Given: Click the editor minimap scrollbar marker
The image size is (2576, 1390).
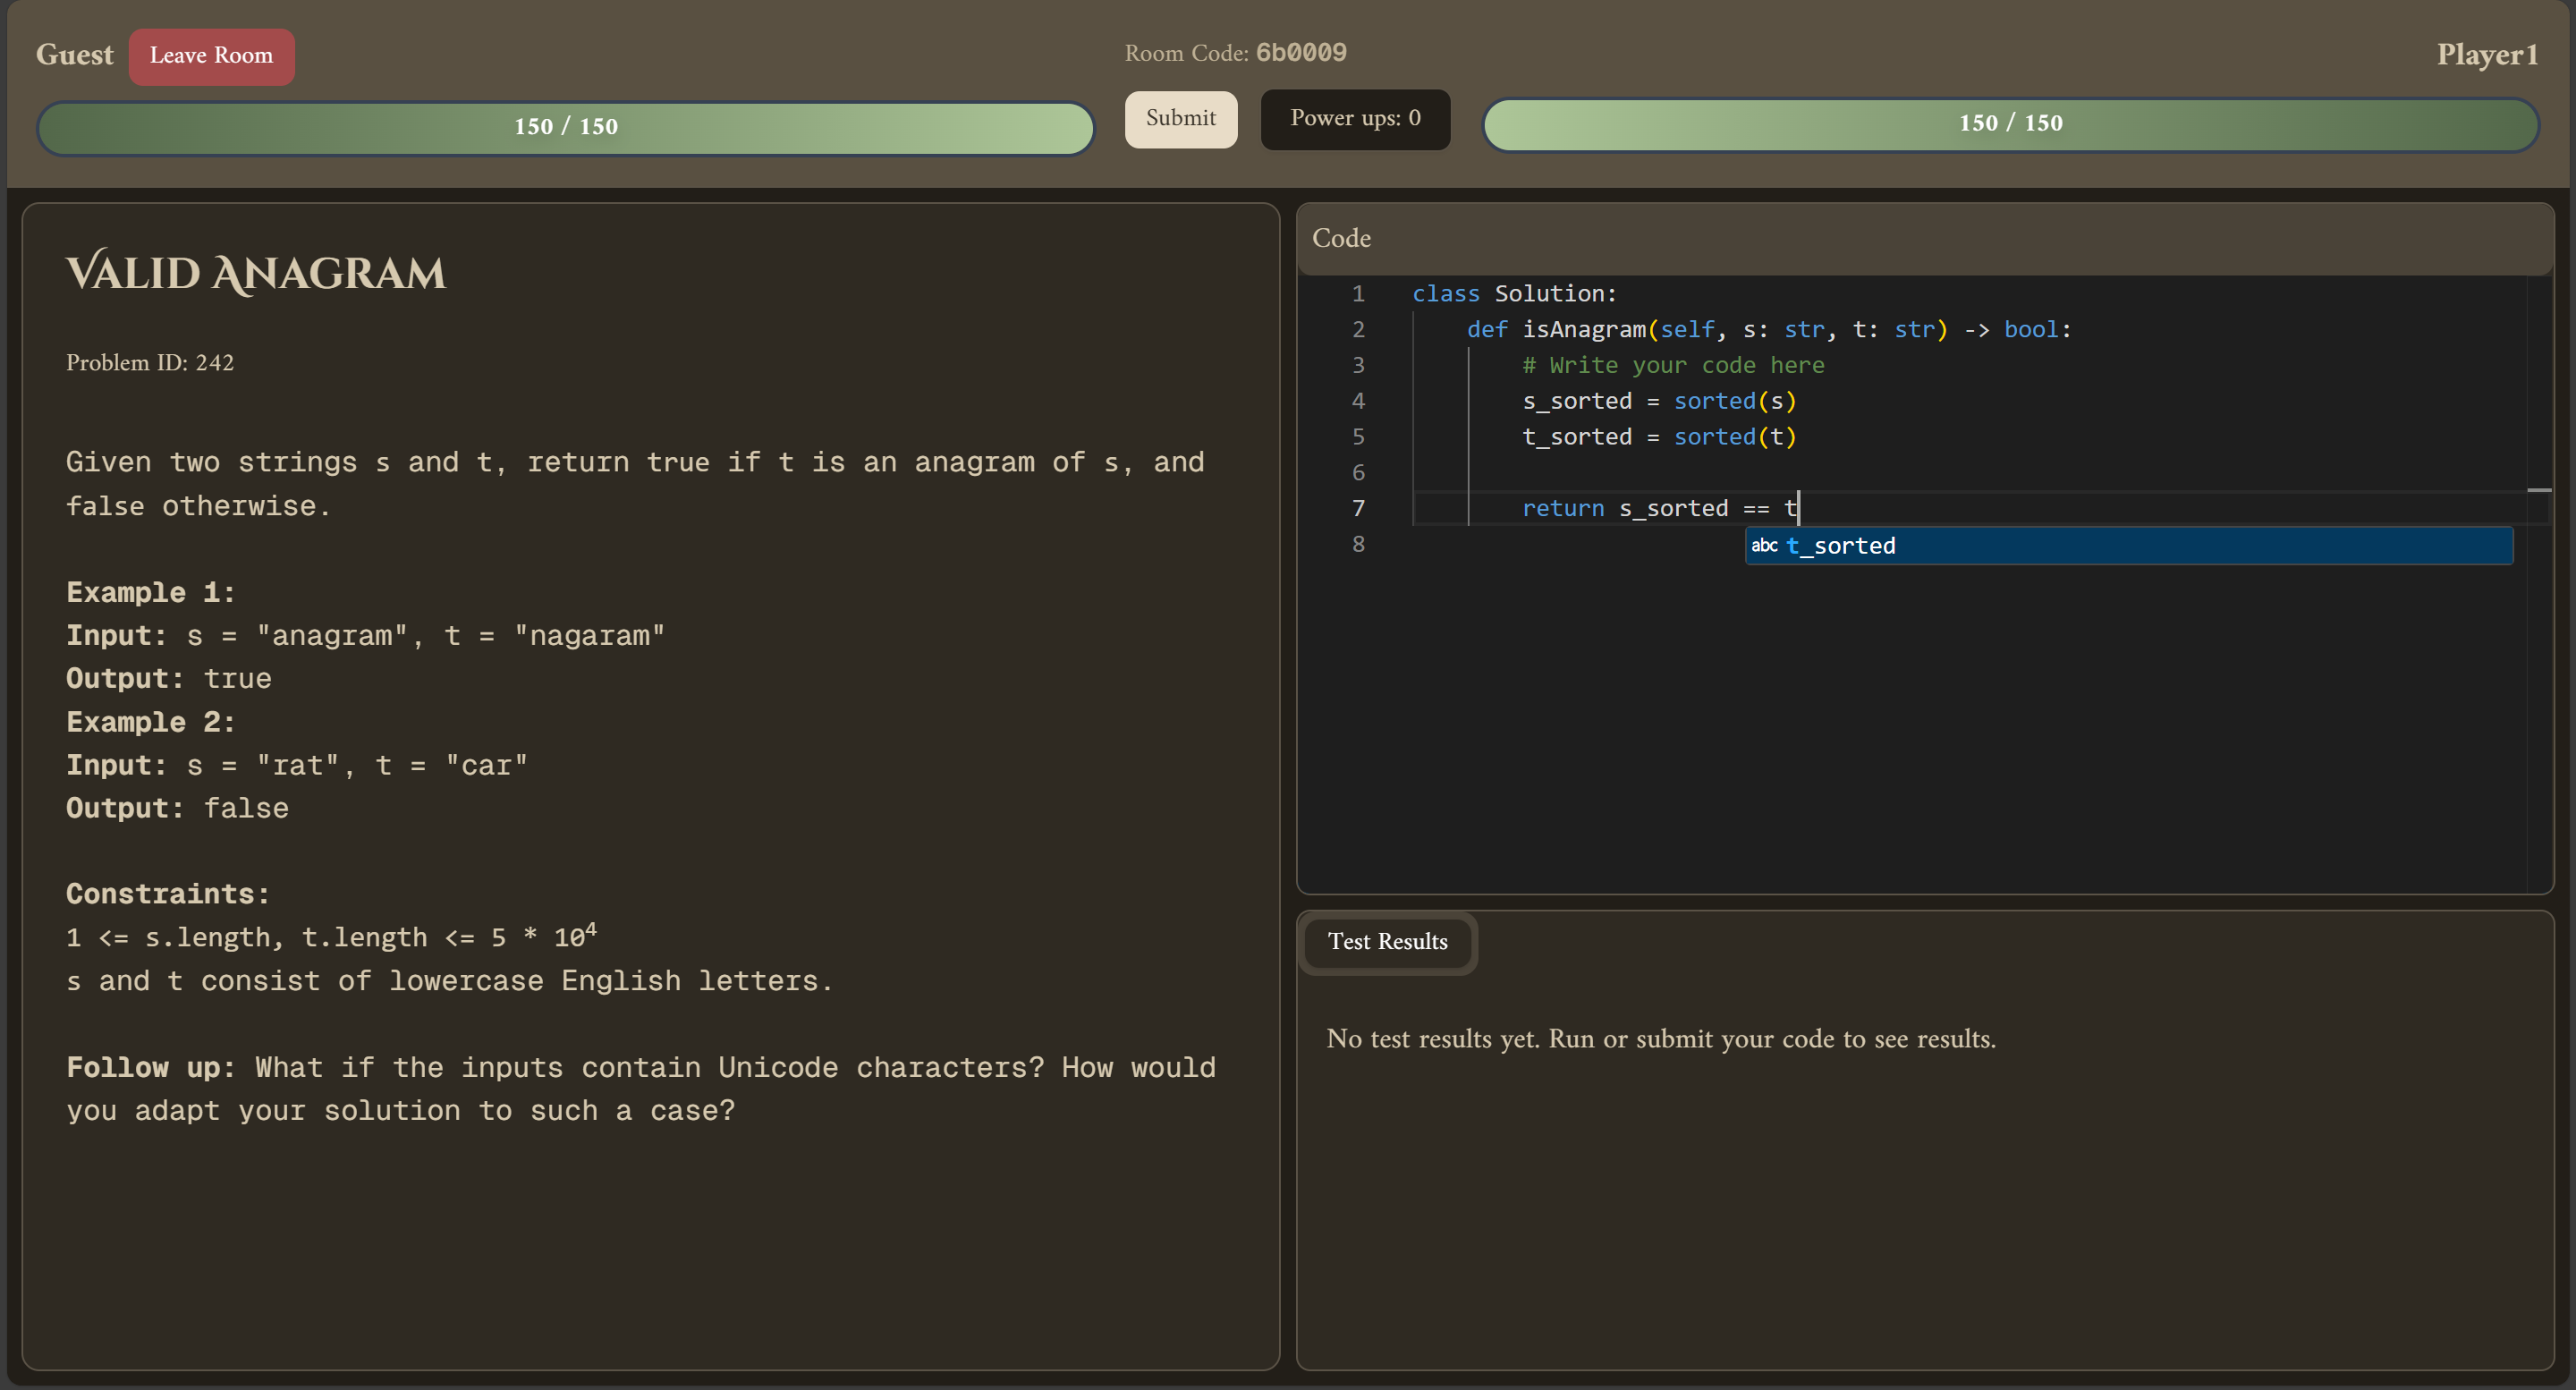Looking at the screenshot, I should tap(2539, 490).
